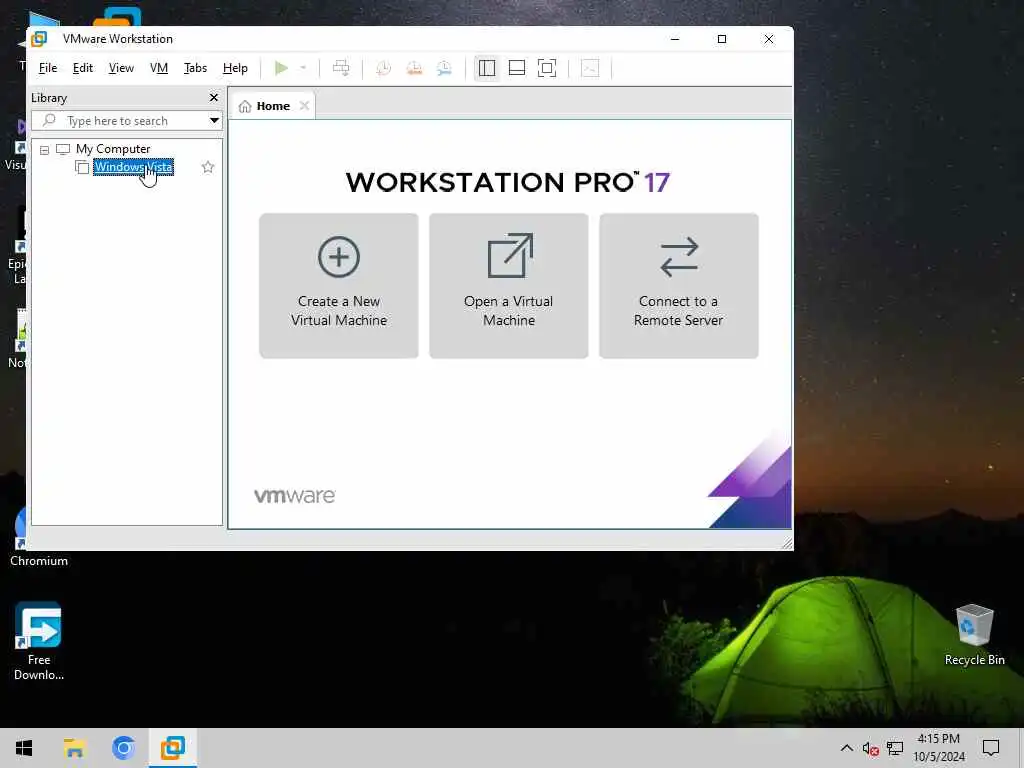Minimize the VMware Workstation window
Image resolution: width=1024 pixels, height=768 pixels.
(x=675, y=39)
